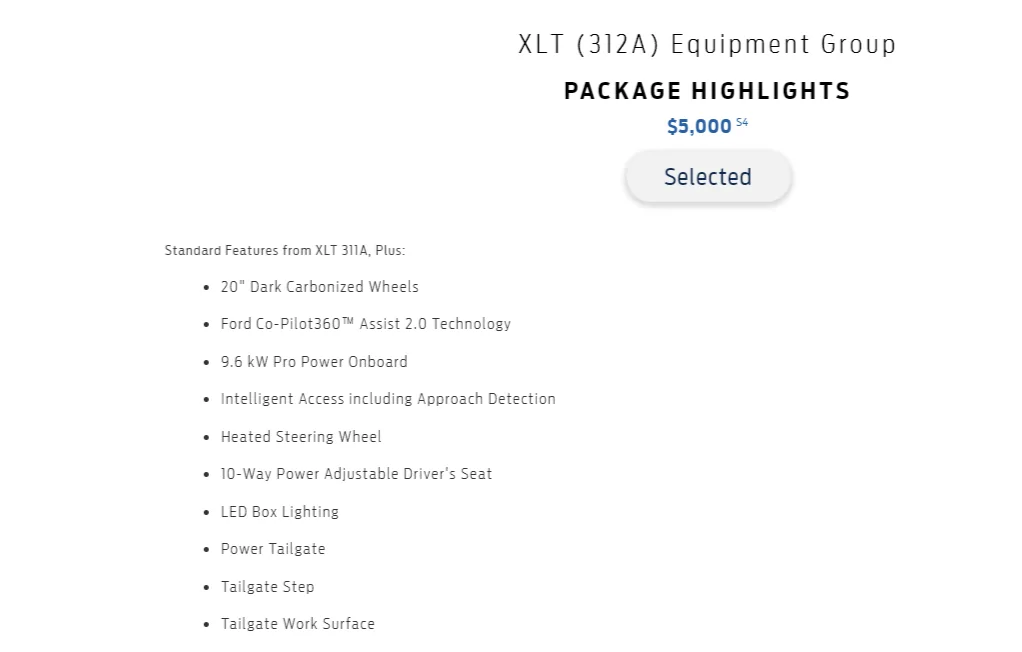
Task: Click Ford Co-Pilot360 Assist 2.0 Technology item
Action: 366,324
